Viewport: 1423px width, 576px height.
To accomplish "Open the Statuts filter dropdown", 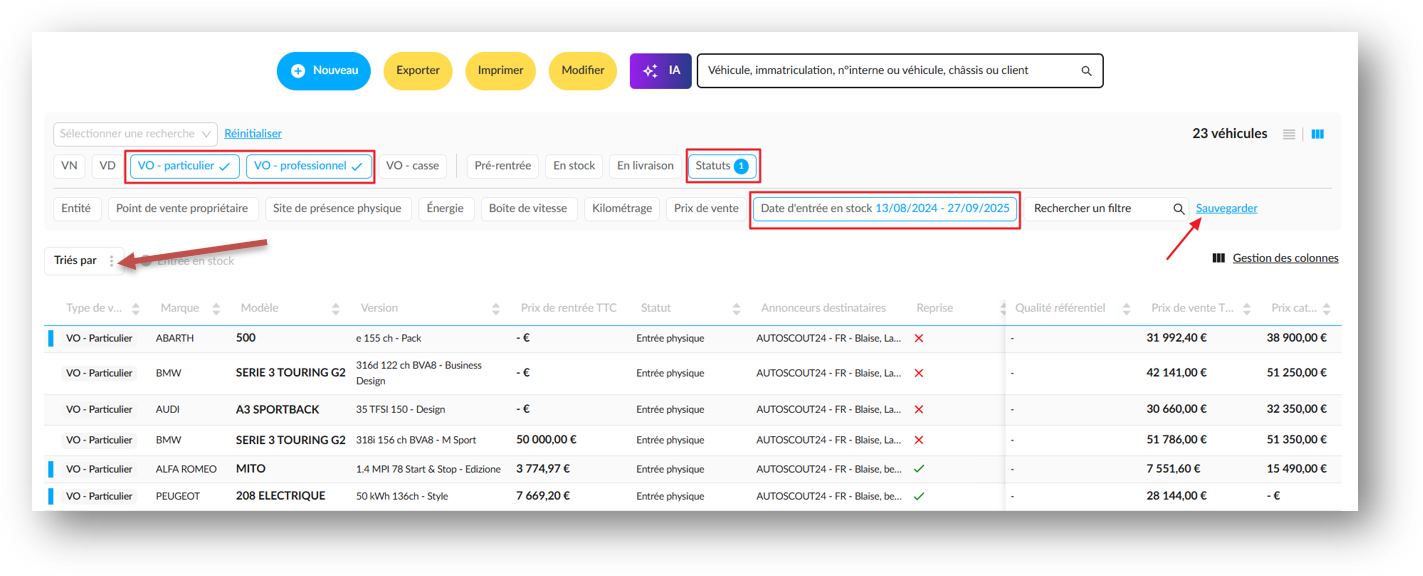I will click(723, 166).
